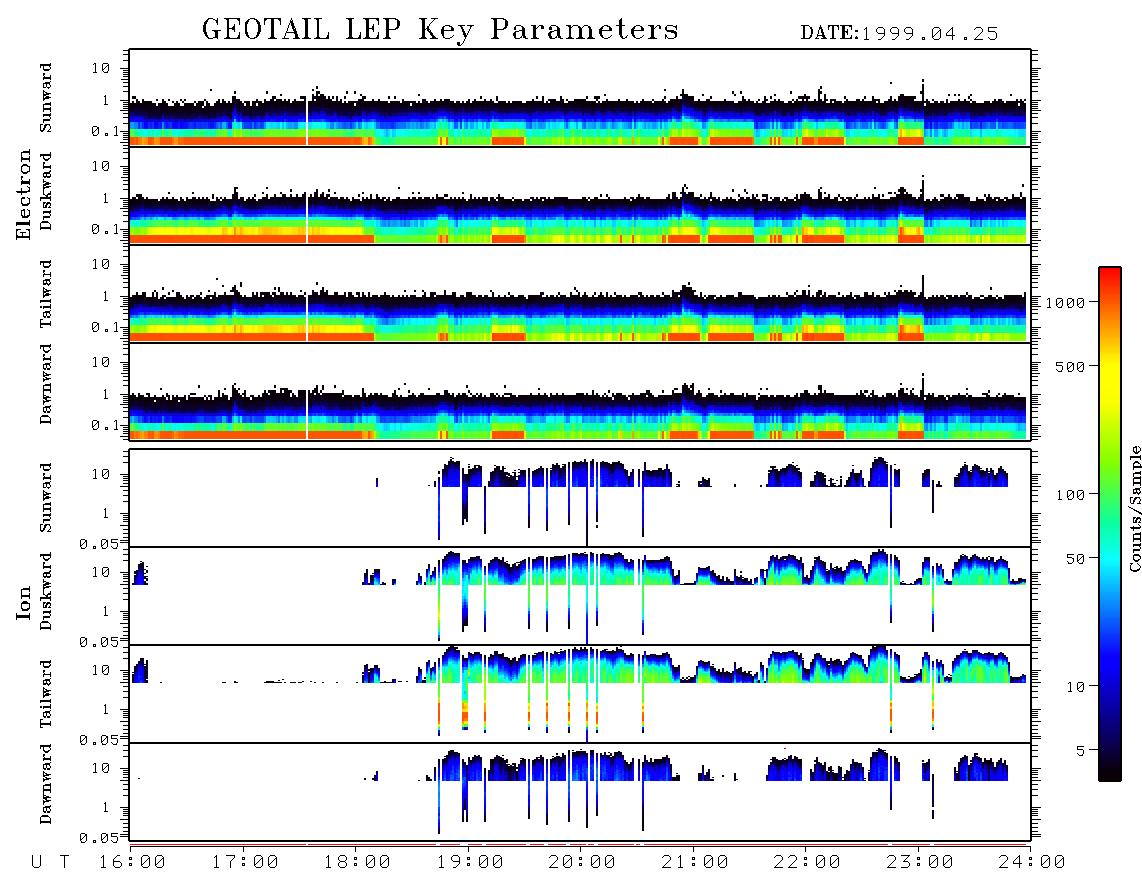Click the Electron Duskward spectrogram plot

click(580, 195)
